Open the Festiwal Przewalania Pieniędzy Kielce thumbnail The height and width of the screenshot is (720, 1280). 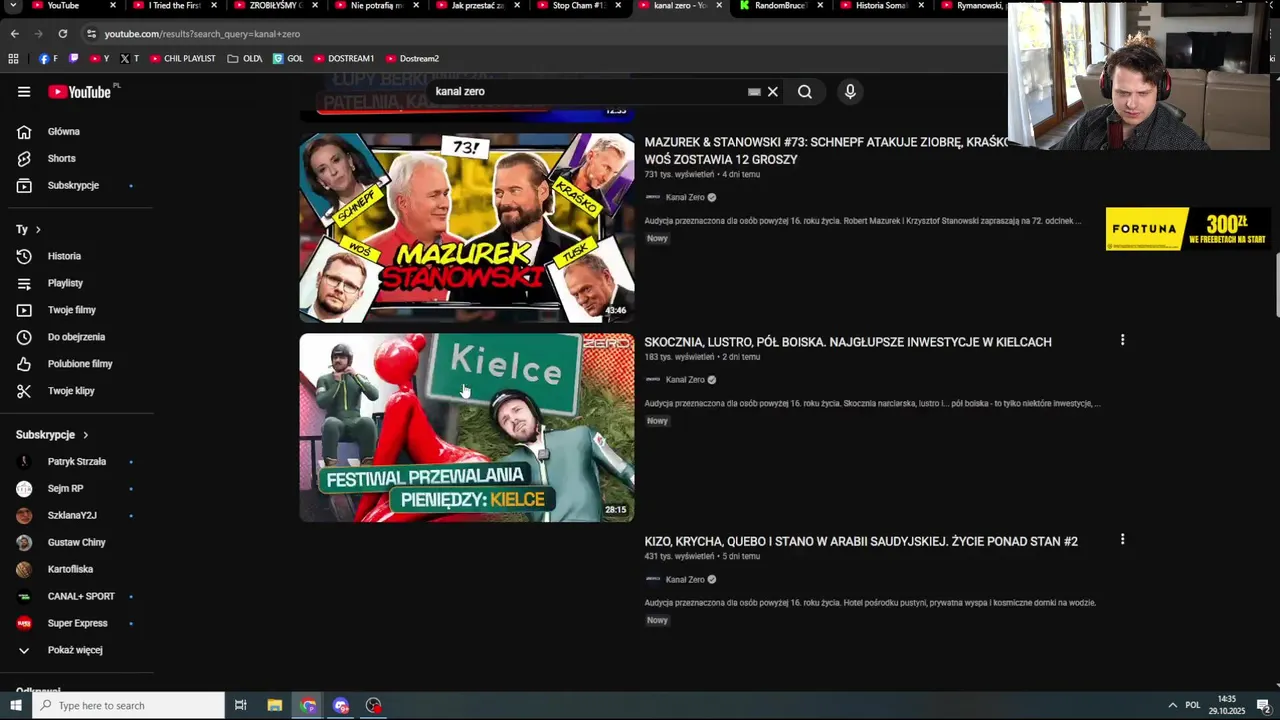467,428
